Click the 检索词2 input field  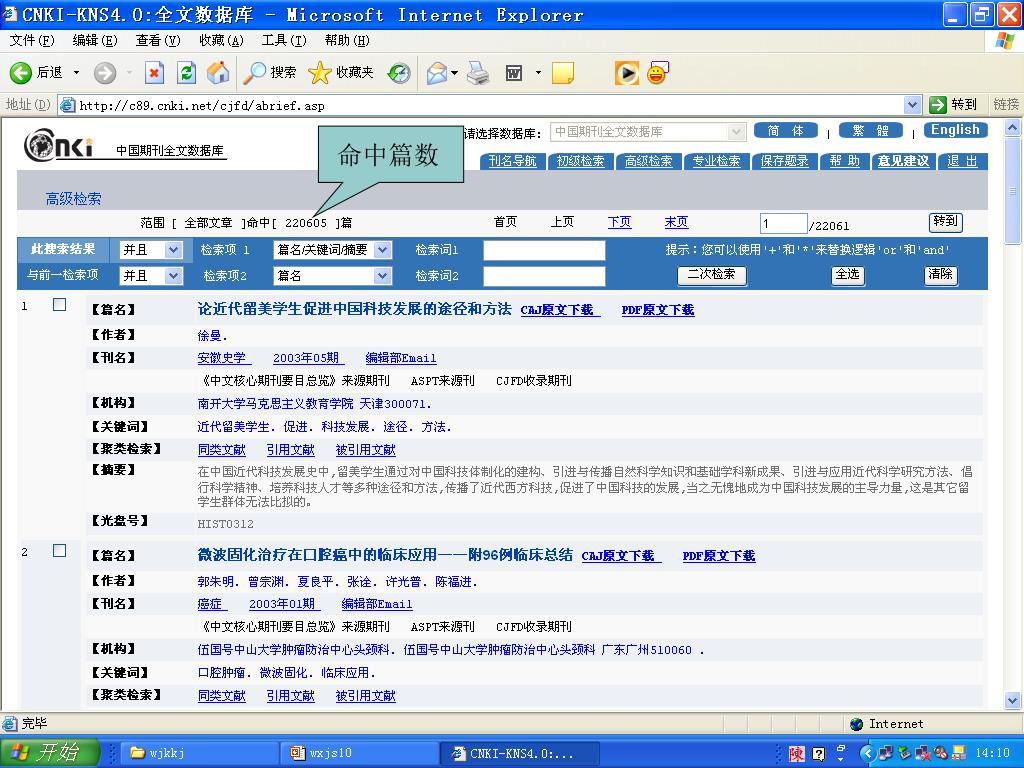pyautogui.click(x=544, y=276)
